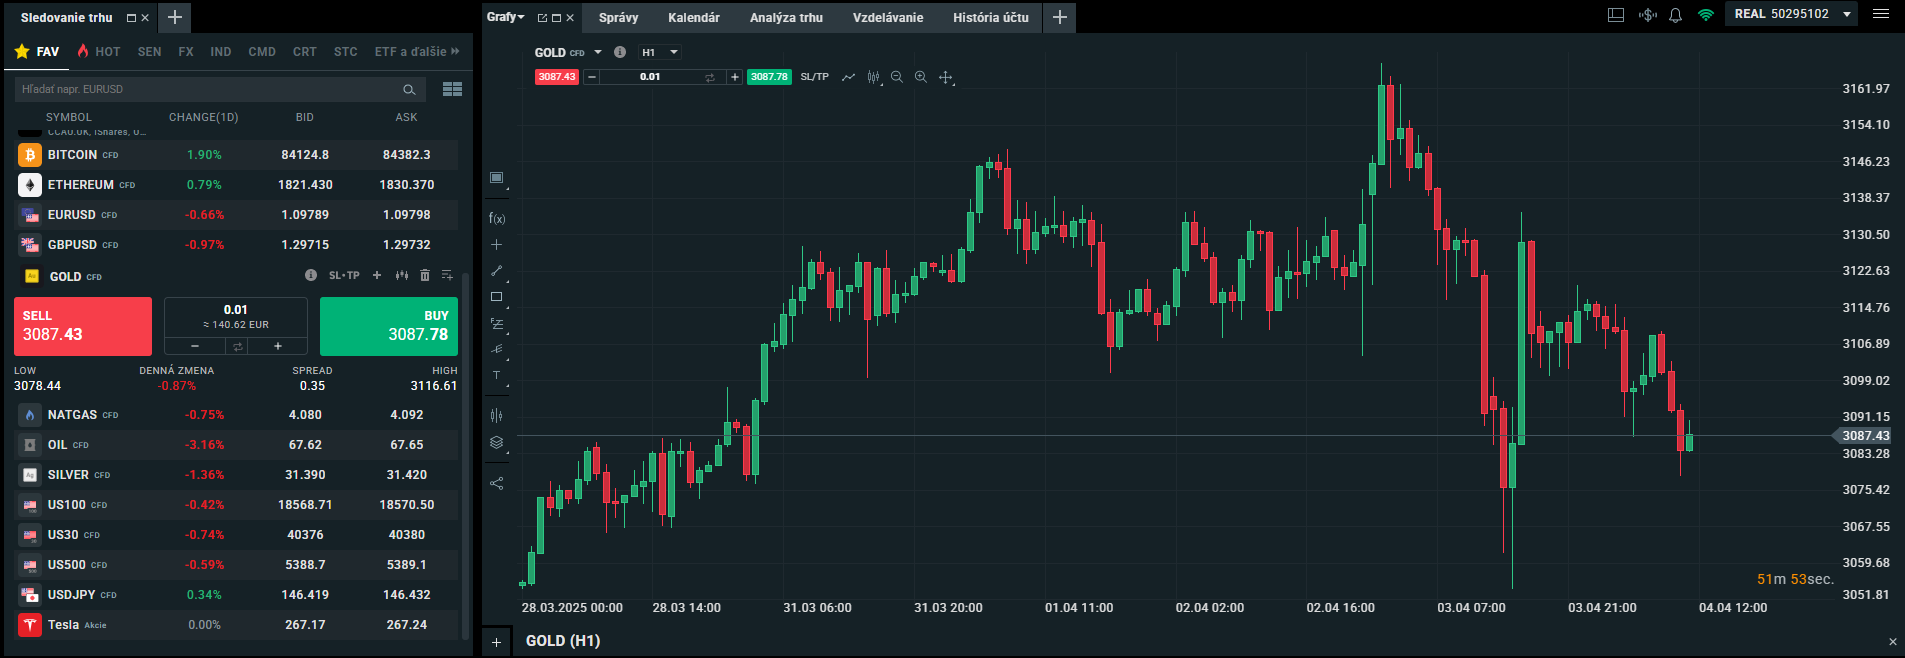The height and width of the screenshot is (658, 1905).
Task: Select the crosshair tool above the chart
Action: pos(945,77)
